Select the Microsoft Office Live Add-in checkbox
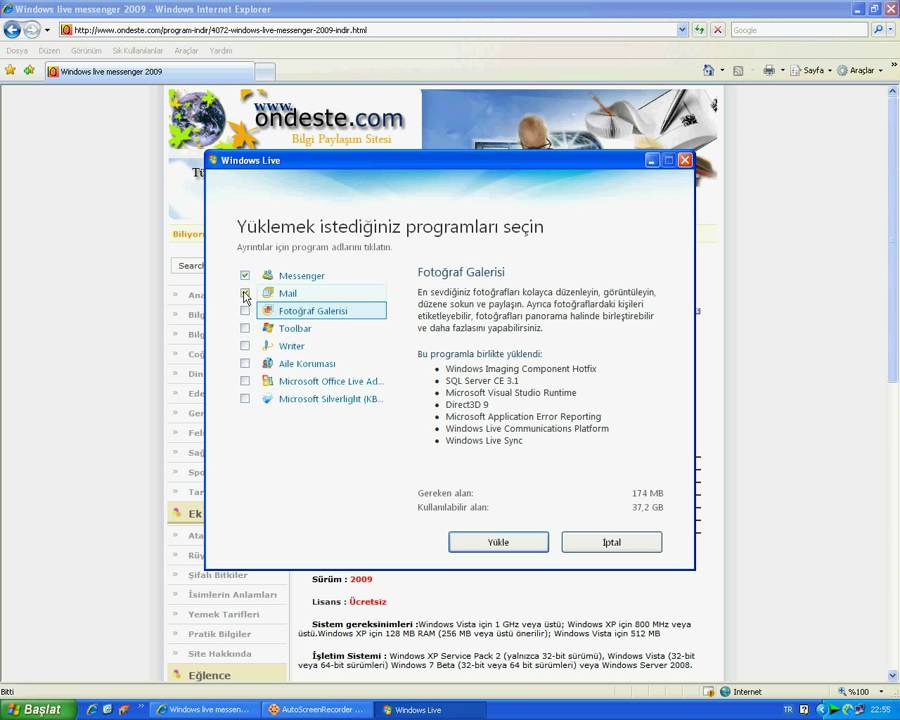The width and height of the screenshot is (900, 720). pyautogui.click(x=245, y=381)
